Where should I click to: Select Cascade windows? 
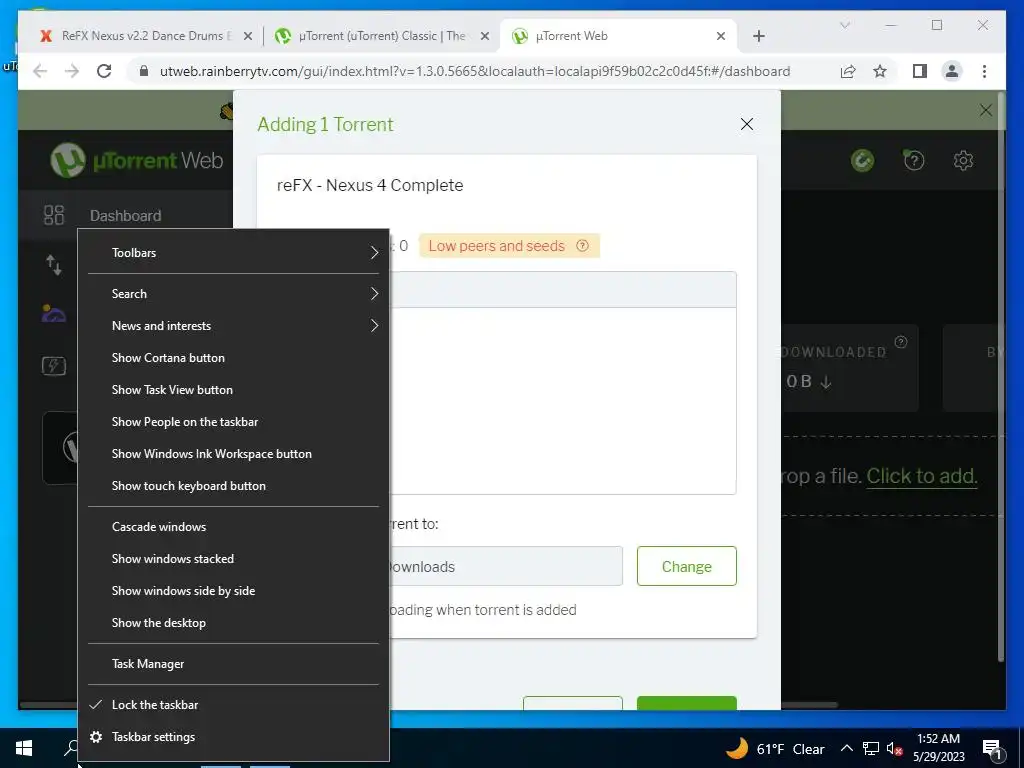pyautogui.click(x=233, y=526)
